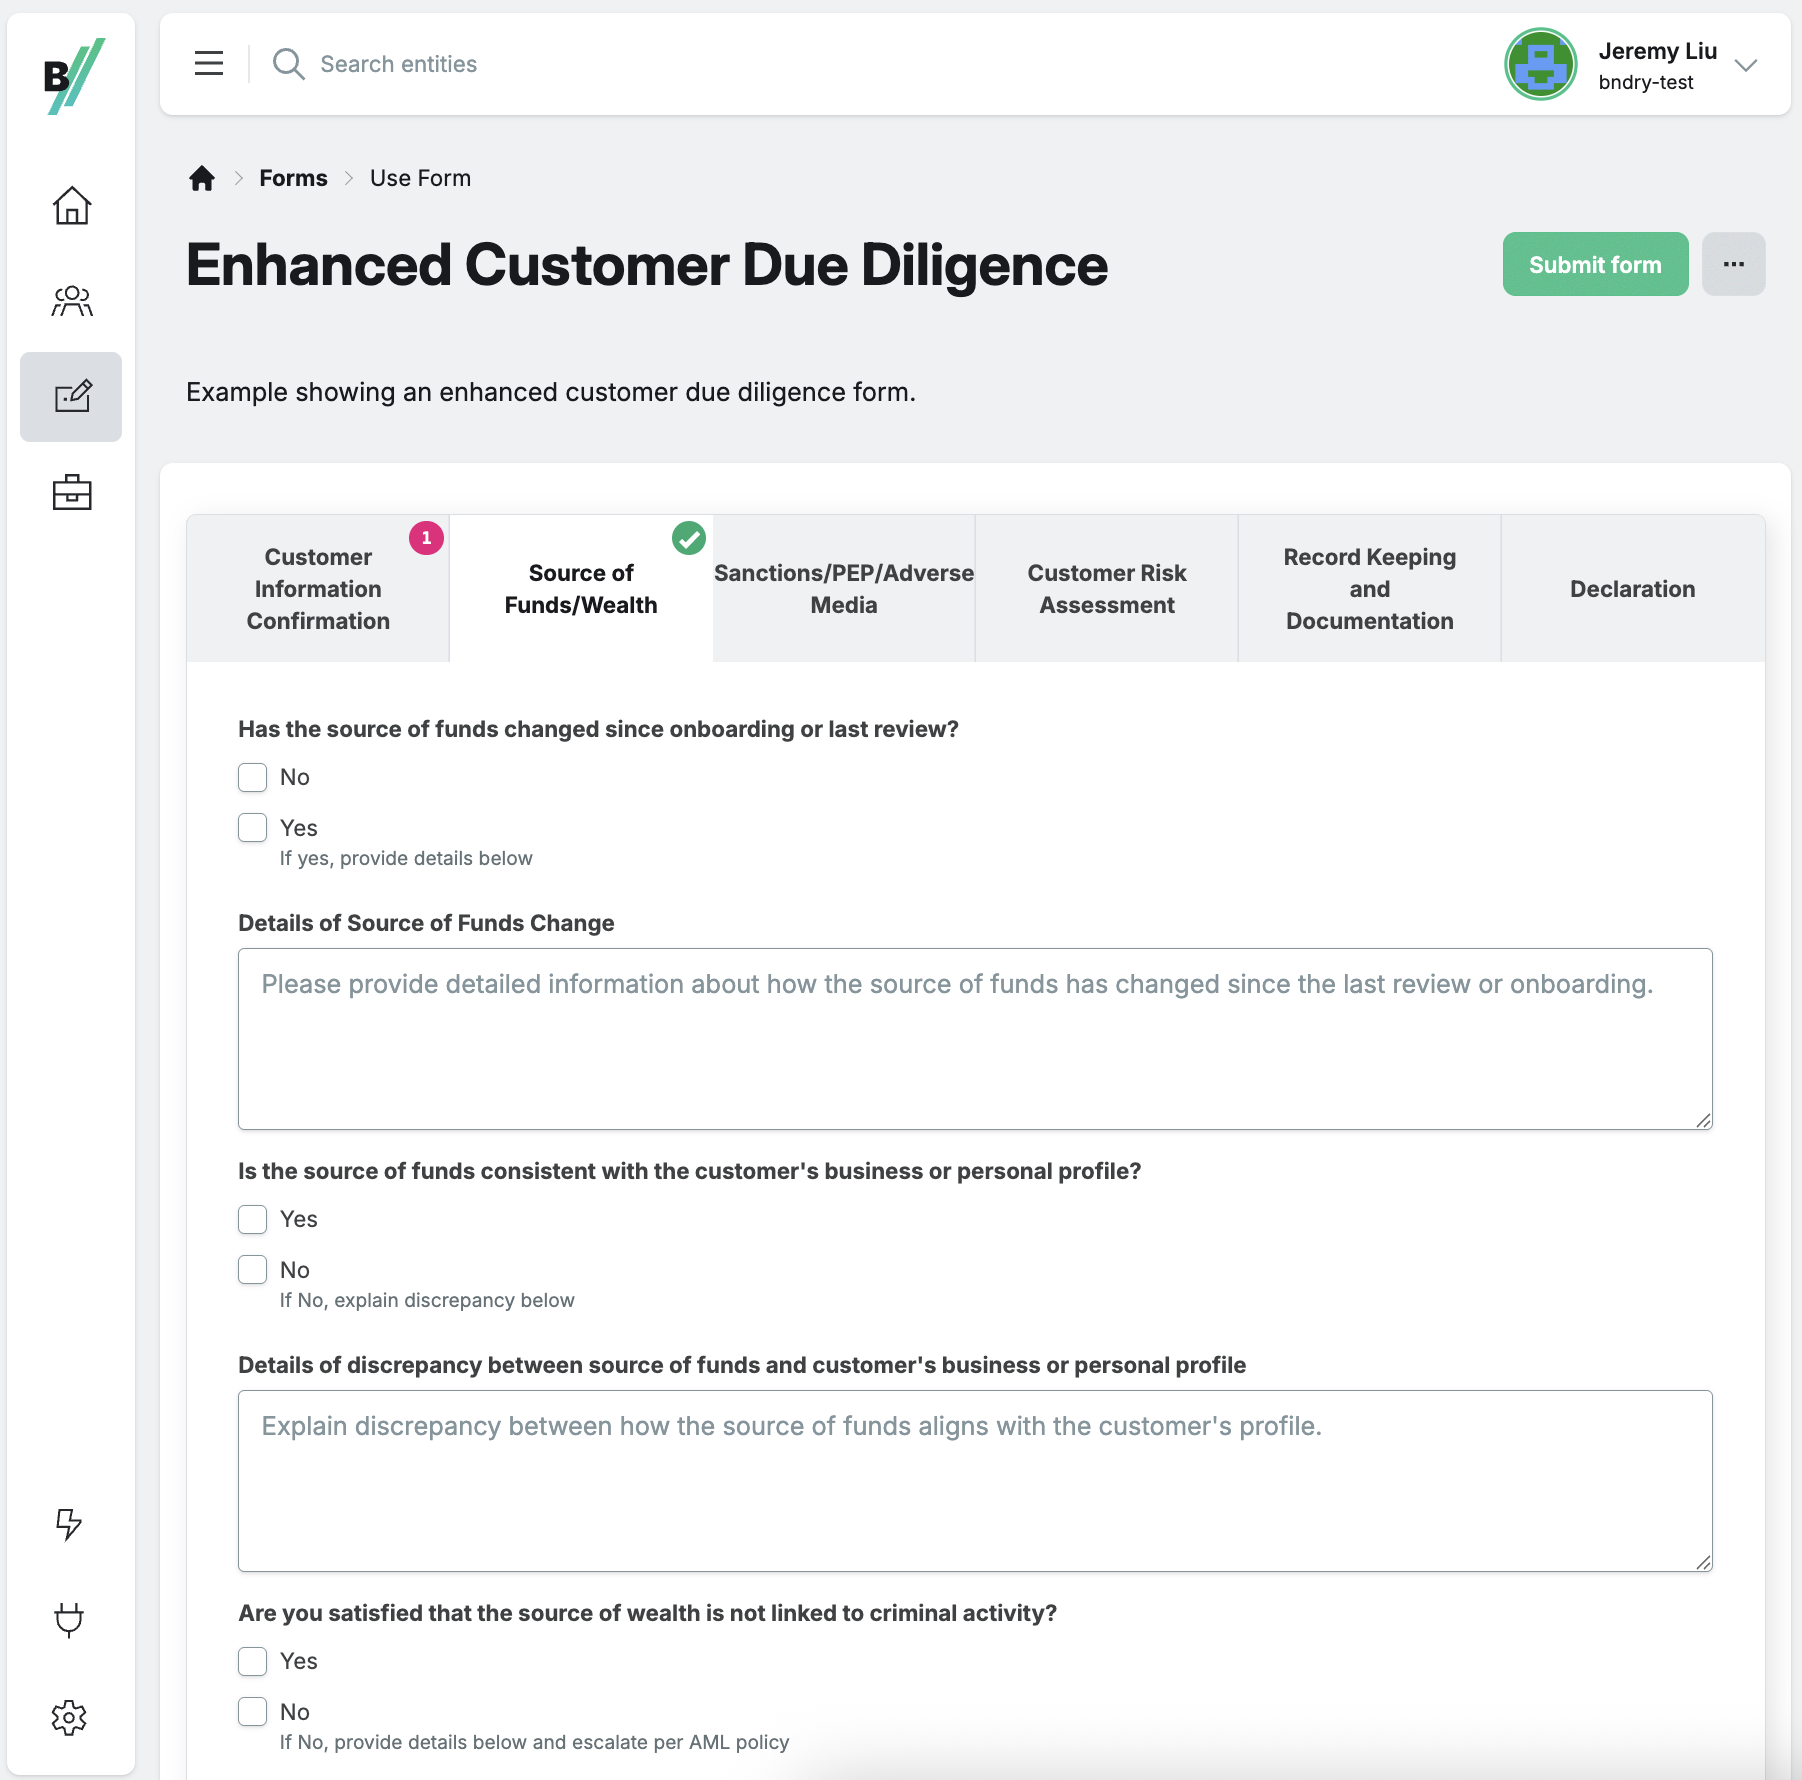Navigate to Forms via breadcrumb link
This screenshot has width=1802, height=1780.
pos(292,177)
